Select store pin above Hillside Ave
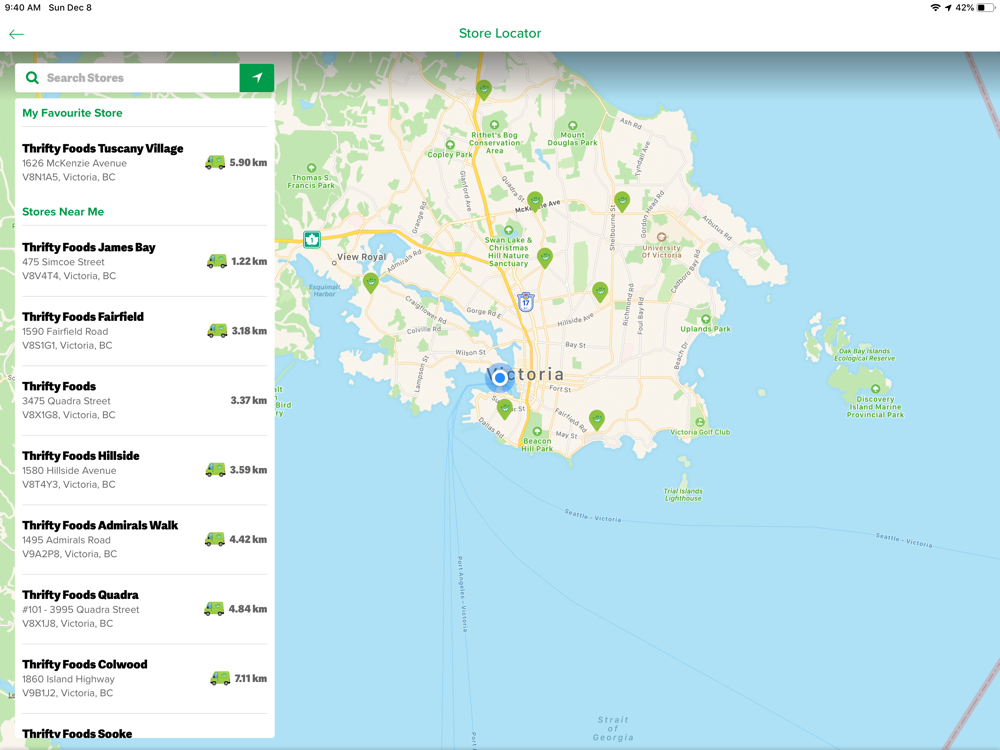Screen dimensions: 1000x750 click(600, 291)
